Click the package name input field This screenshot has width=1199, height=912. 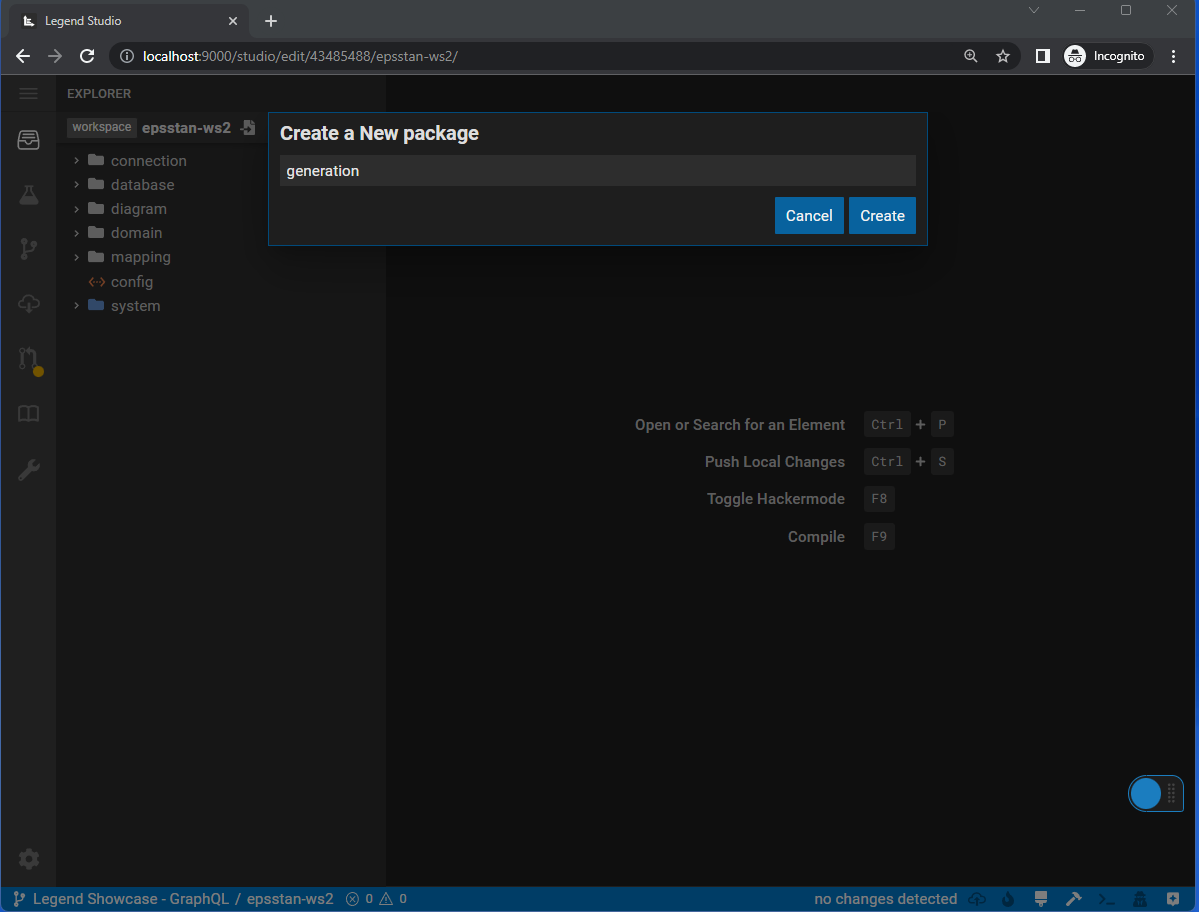(x=597, y=170)
